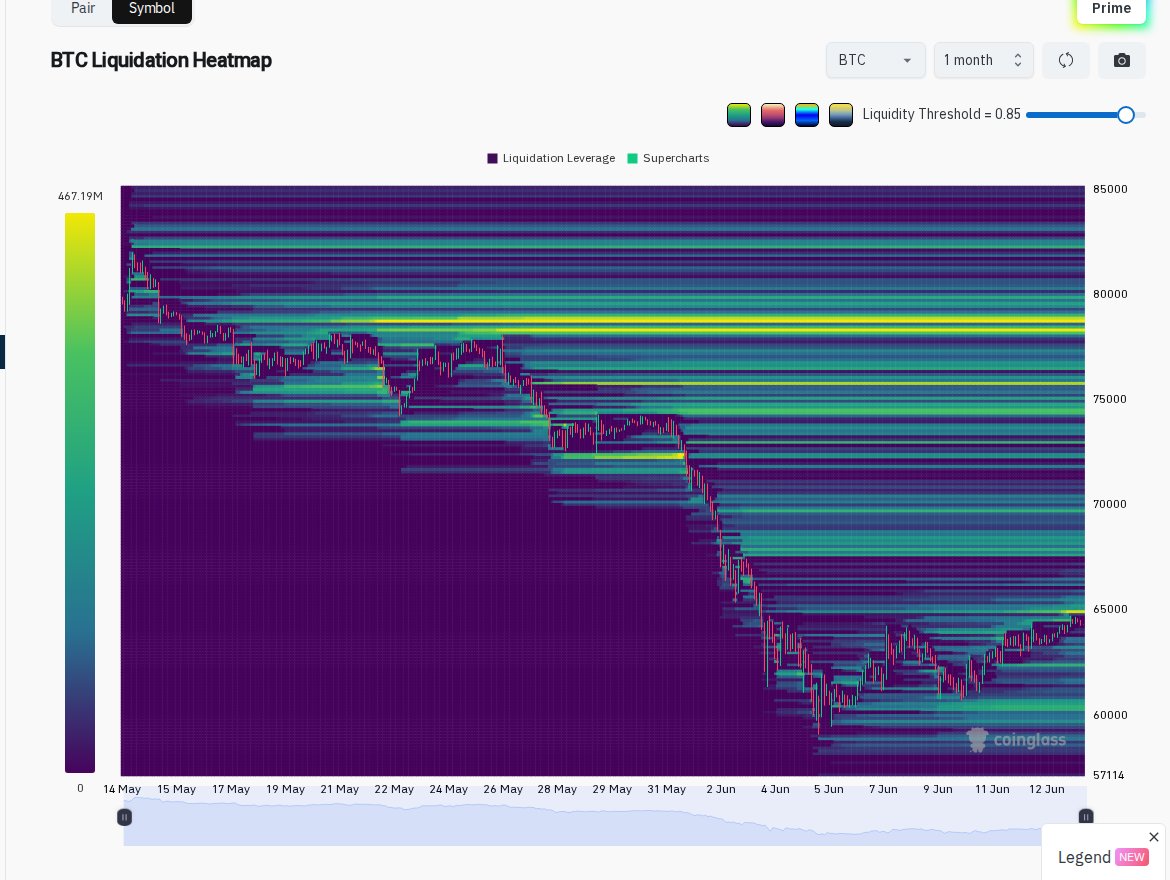1170x880 pixels.
Task: Click the camera screenshot icon
Action: click(x=1121, y=60)
